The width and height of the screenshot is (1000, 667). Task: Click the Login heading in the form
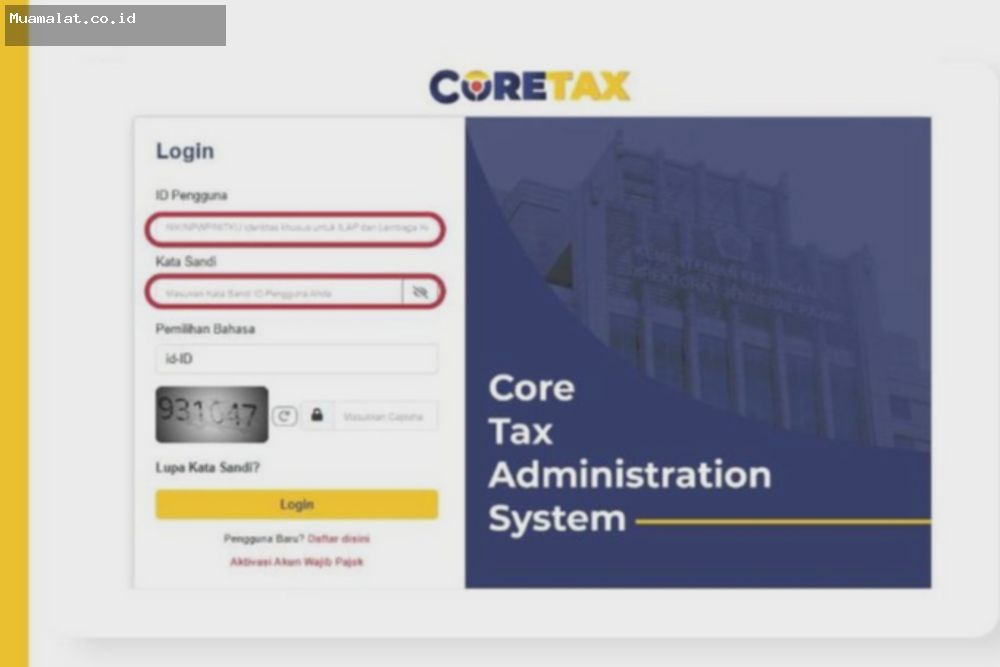tap(185, 151)
